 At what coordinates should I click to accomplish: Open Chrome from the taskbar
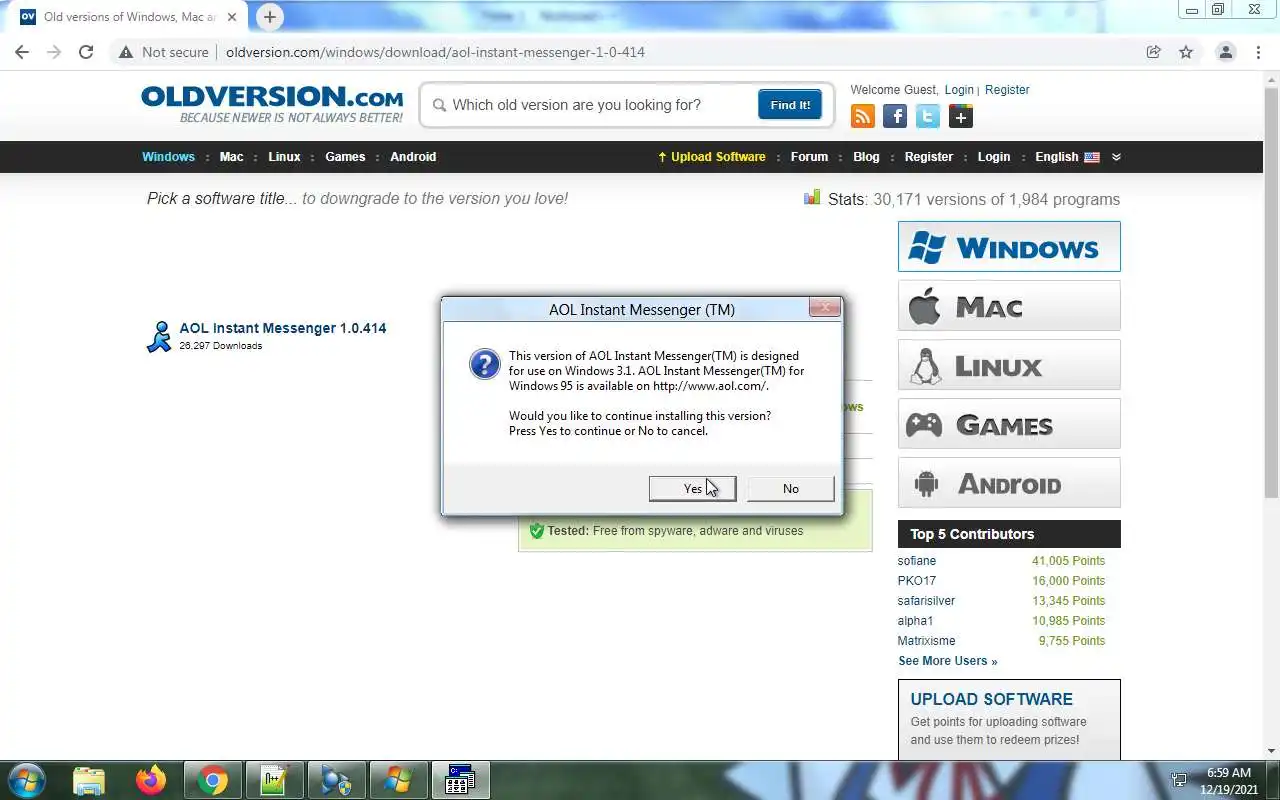[212, 780]
